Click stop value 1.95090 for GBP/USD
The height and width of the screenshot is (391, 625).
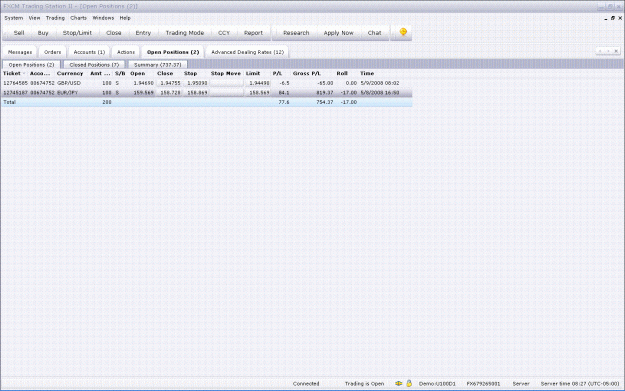[197, 83]
